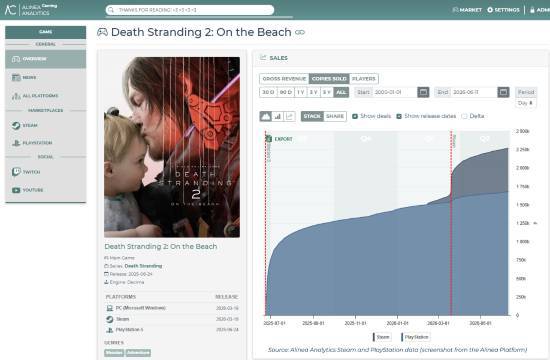Click the Export button on chart
The image size is (550, 360).
tap(279, 139)
